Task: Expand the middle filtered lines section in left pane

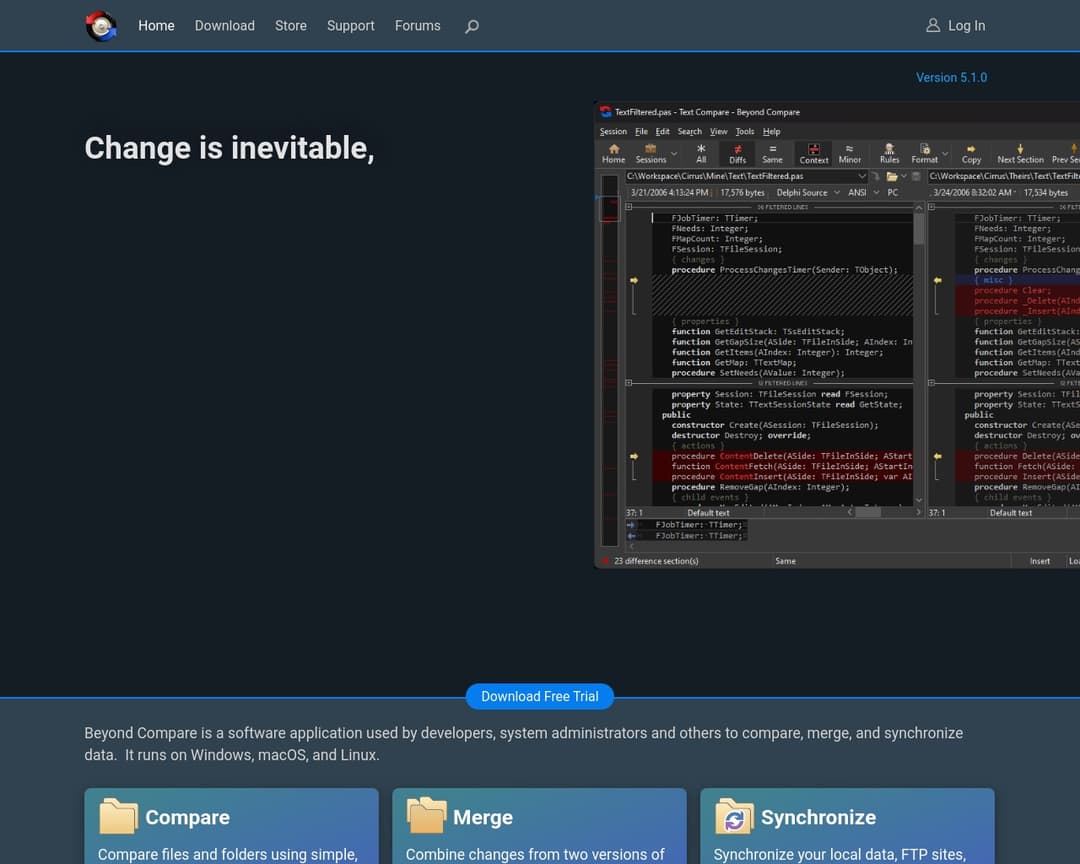Action: 628,383
